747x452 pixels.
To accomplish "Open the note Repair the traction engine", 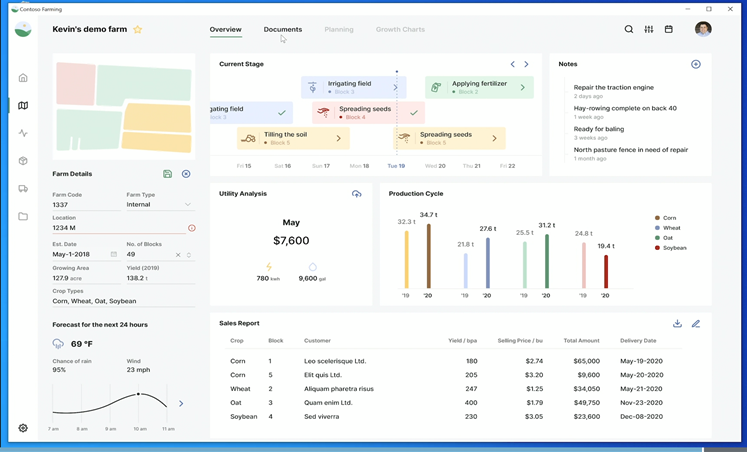I will 614,87.
